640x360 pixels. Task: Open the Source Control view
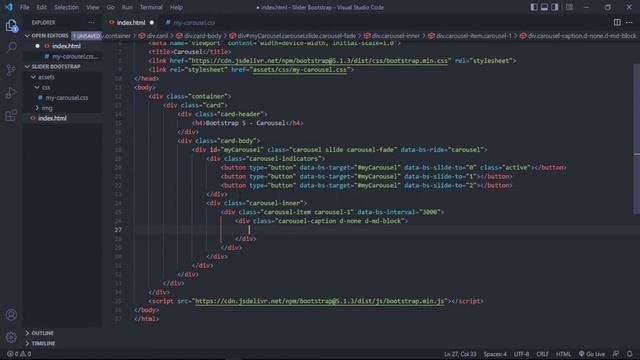pyautogui.click(x=11, y=70)
